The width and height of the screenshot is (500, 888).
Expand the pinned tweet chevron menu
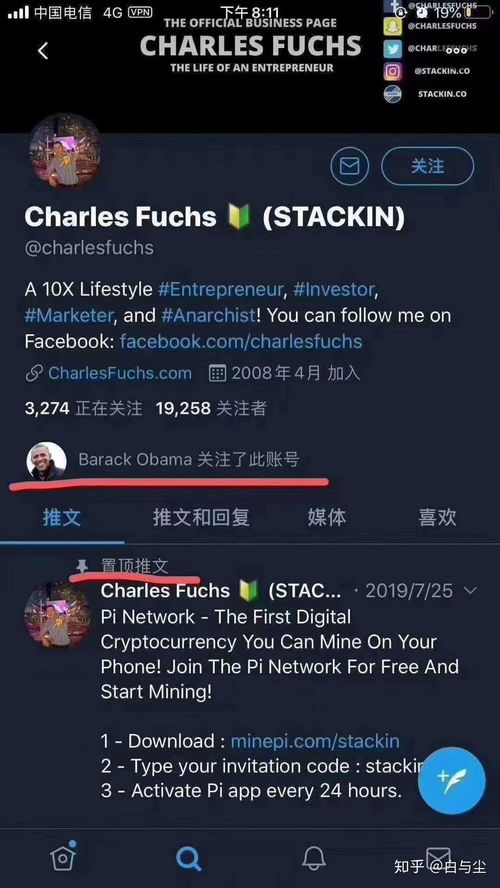click(470, 591)
